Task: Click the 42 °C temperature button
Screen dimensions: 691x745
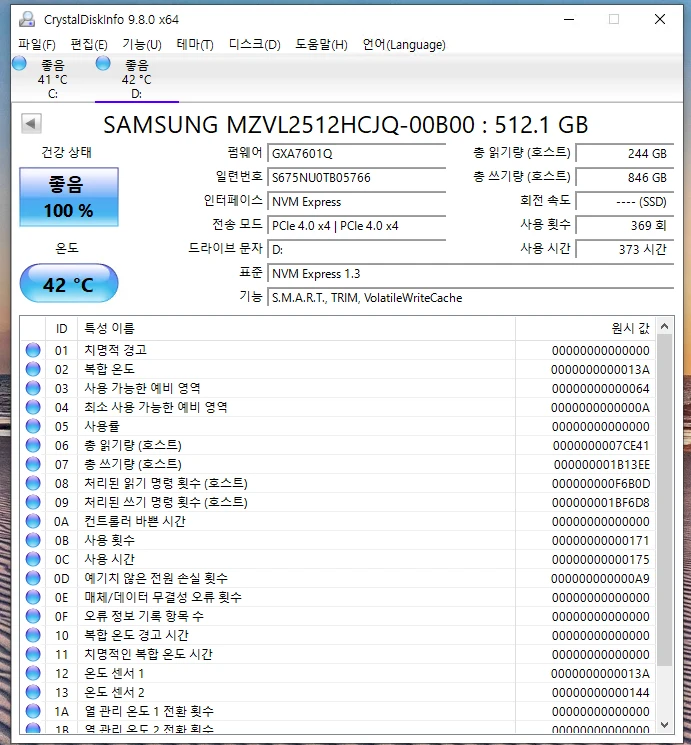Action: (x=69, y=284)
